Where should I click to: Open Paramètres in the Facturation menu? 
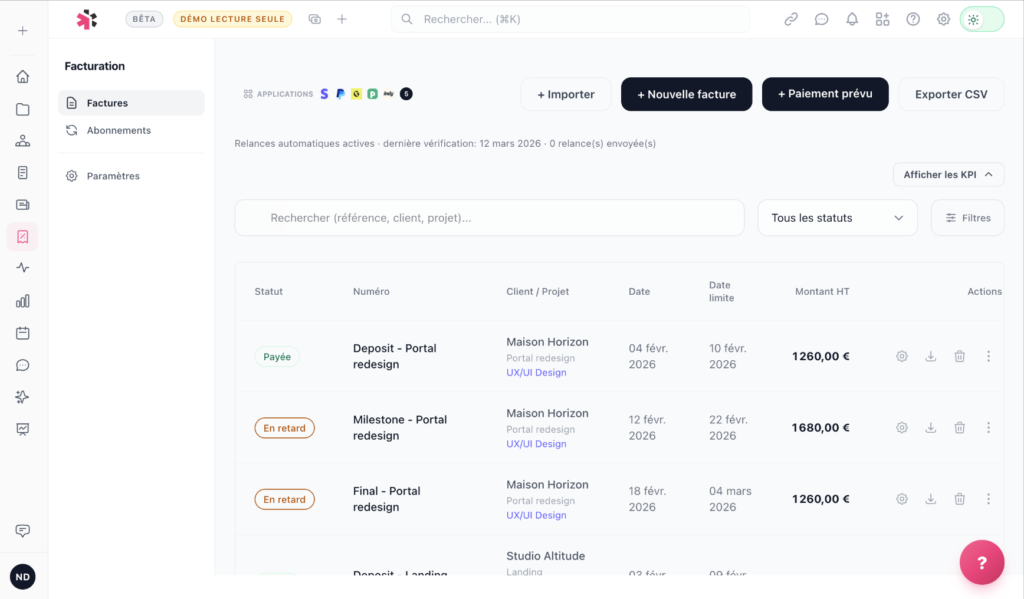(x=113, y=176)
